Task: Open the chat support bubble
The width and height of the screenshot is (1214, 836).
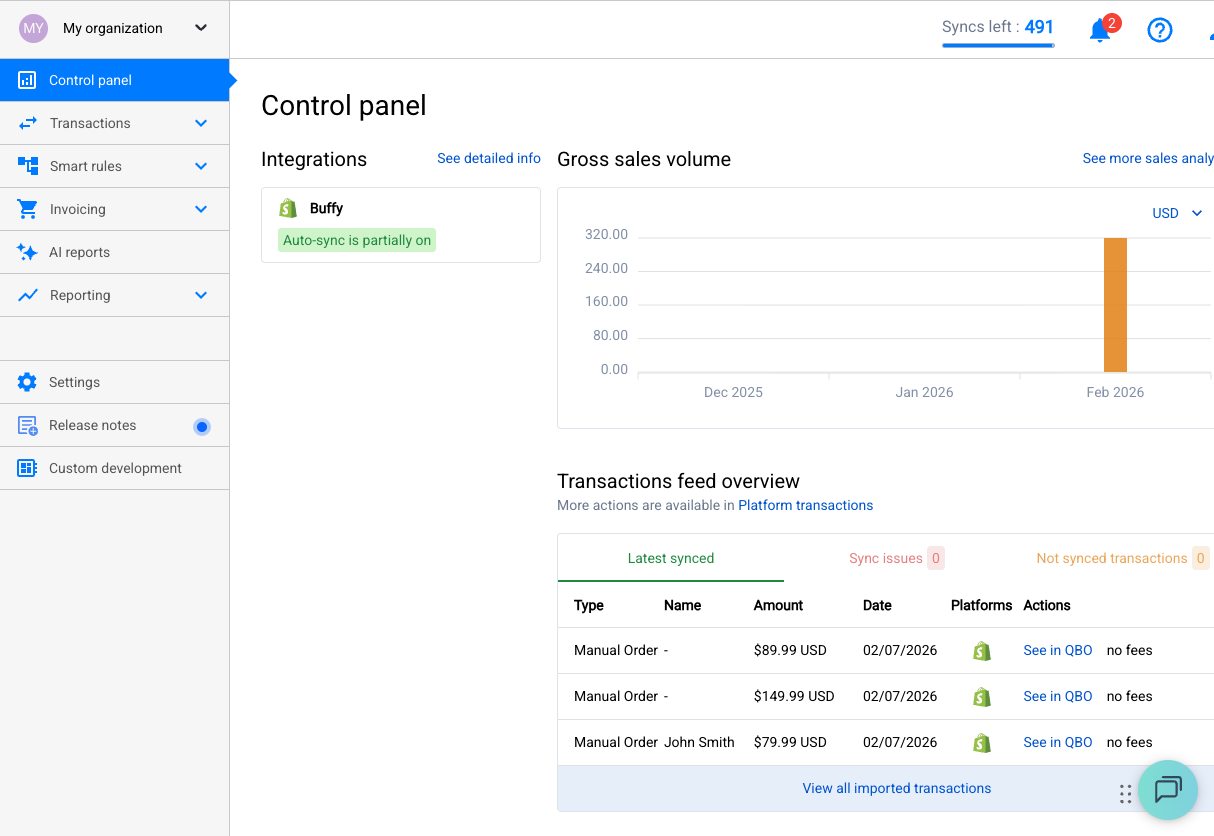Action: pos(1167,790)
